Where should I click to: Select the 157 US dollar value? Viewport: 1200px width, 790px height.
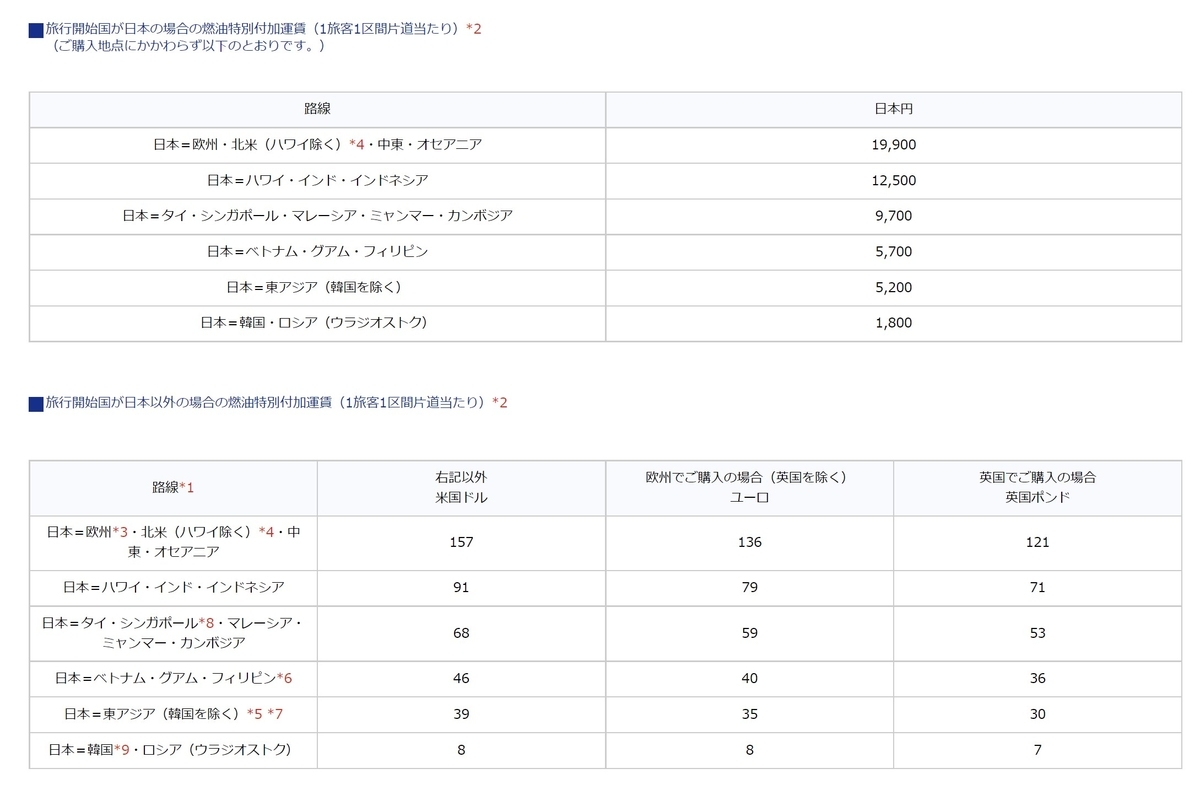[x=461, y=542]
